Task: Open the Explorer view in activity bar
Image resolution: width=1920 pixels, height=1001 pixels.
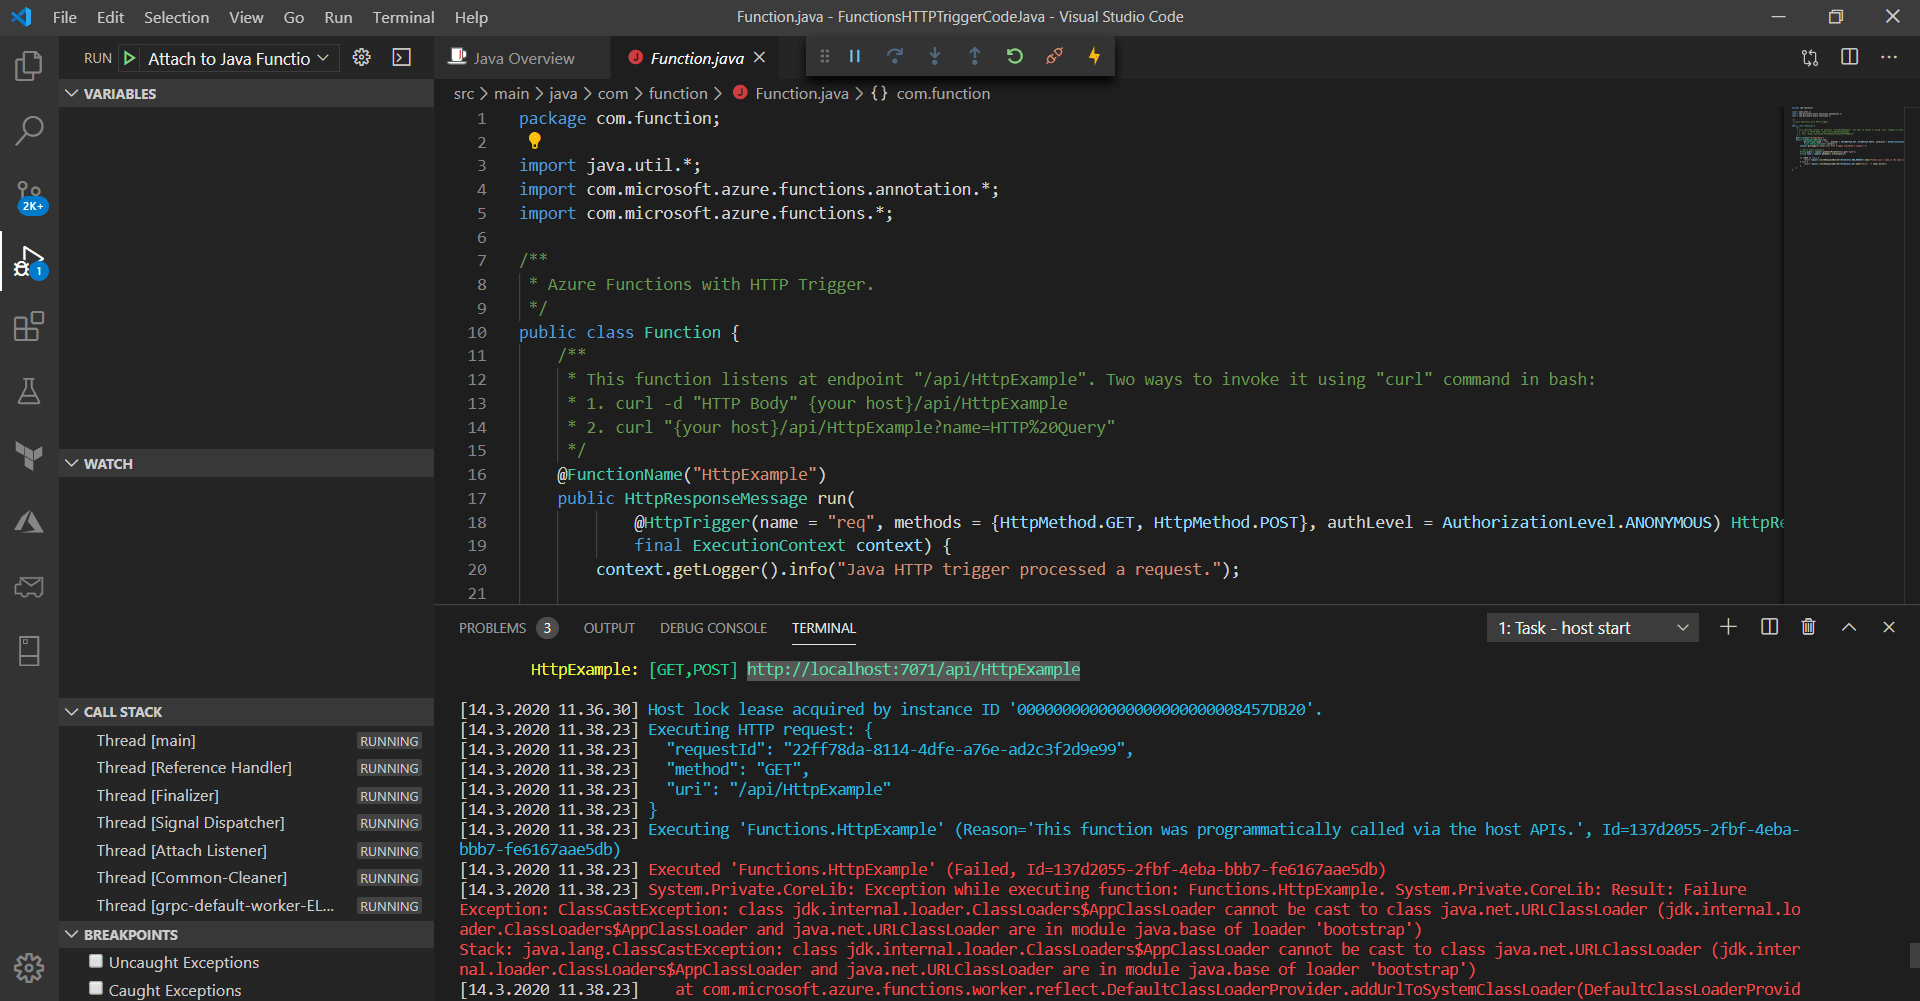Action: [29, 66]
